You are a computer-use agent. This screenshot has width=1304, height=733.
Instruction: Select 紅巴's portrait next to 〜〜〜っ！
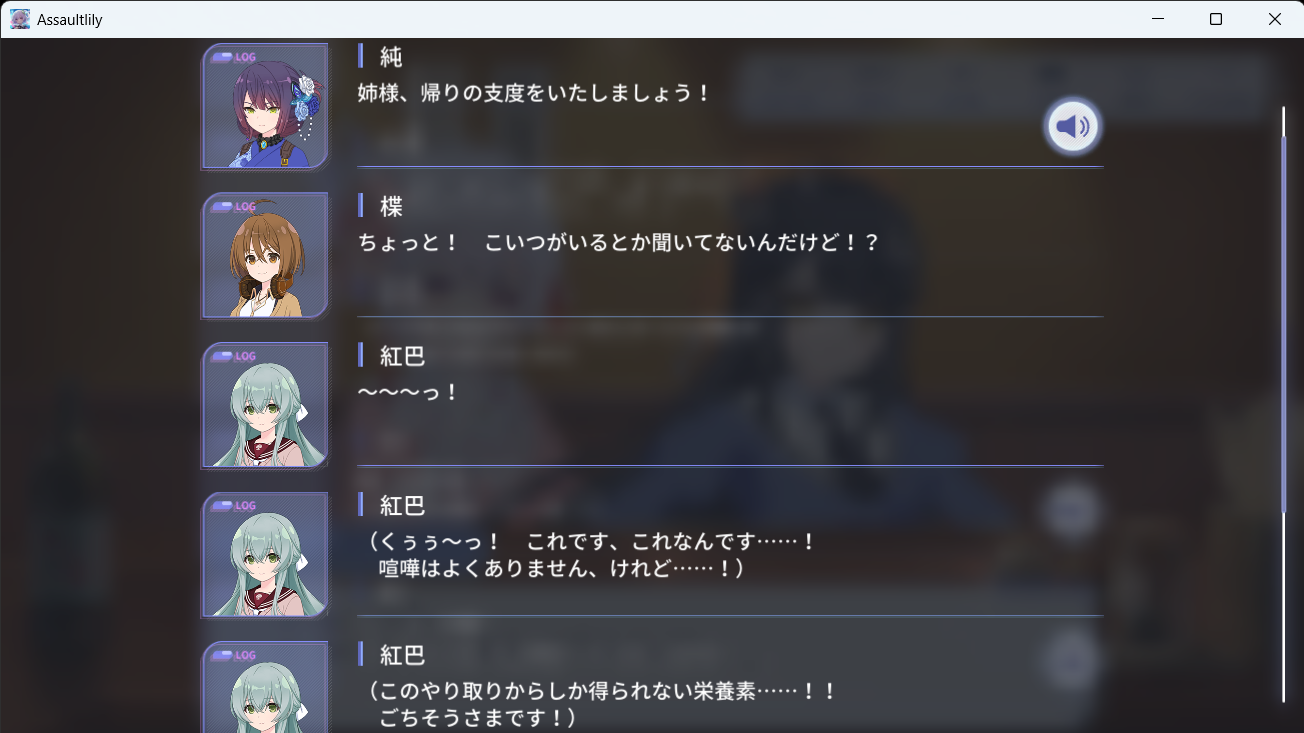[x=265, y=405]
